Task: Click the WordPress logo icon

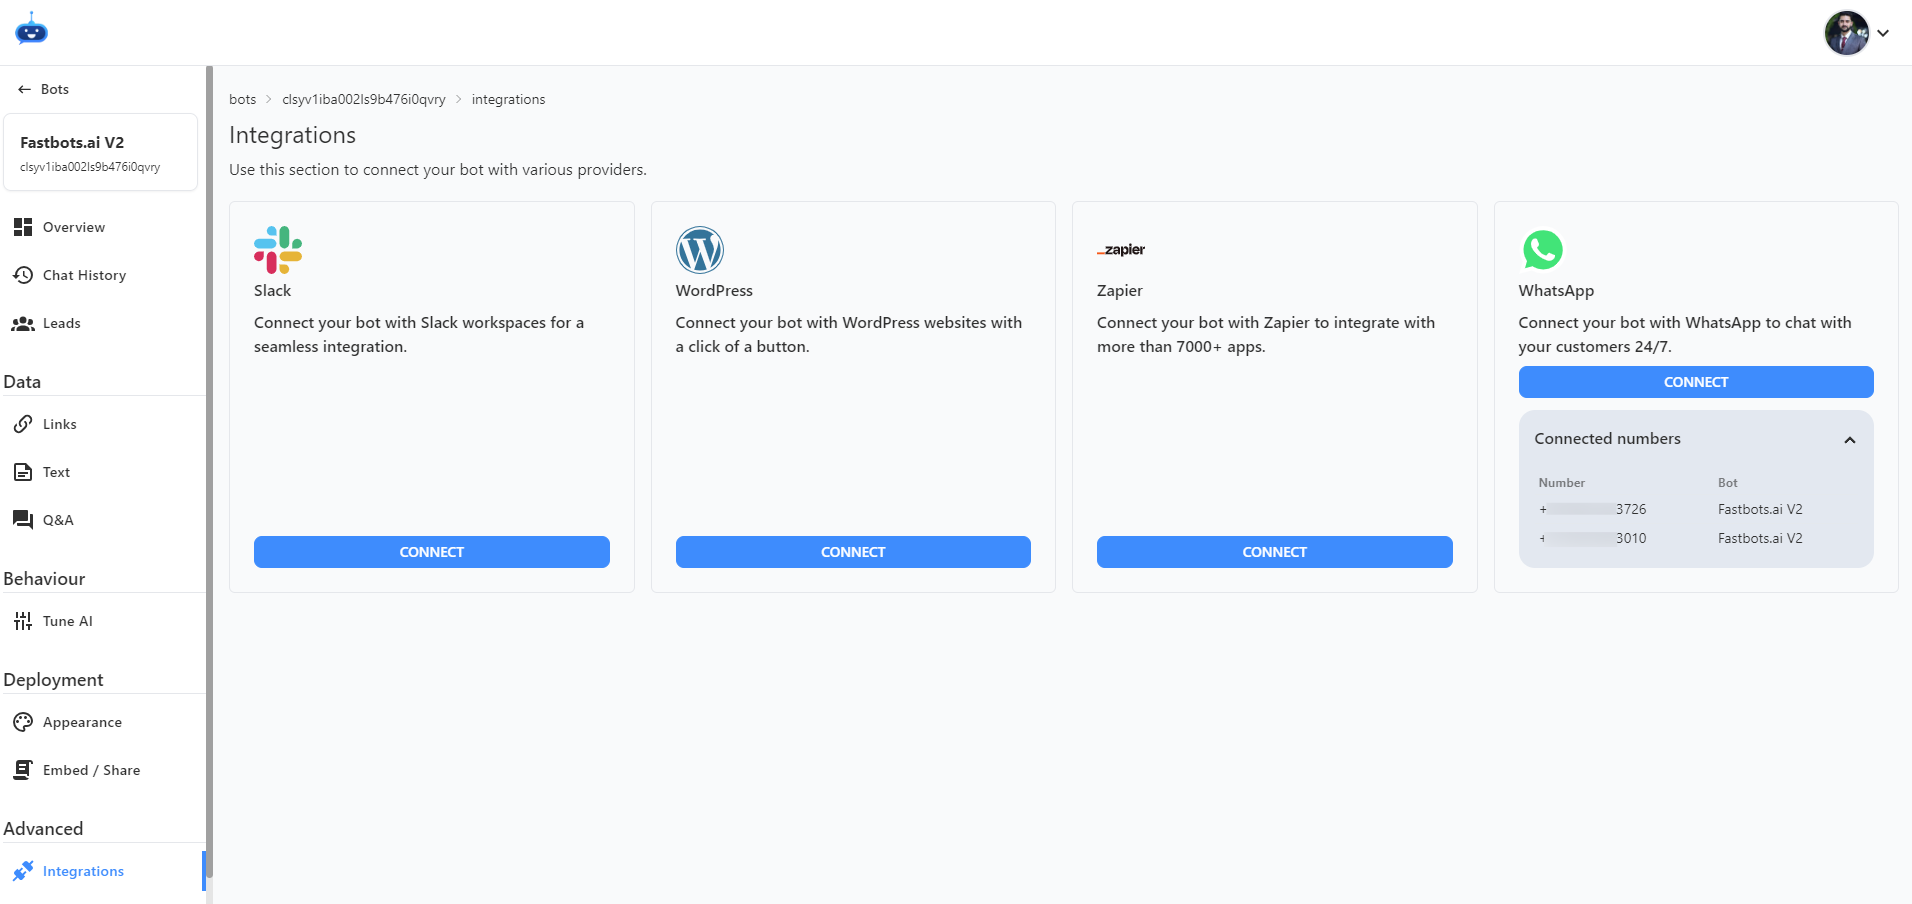Action: (x=700, y=250)
